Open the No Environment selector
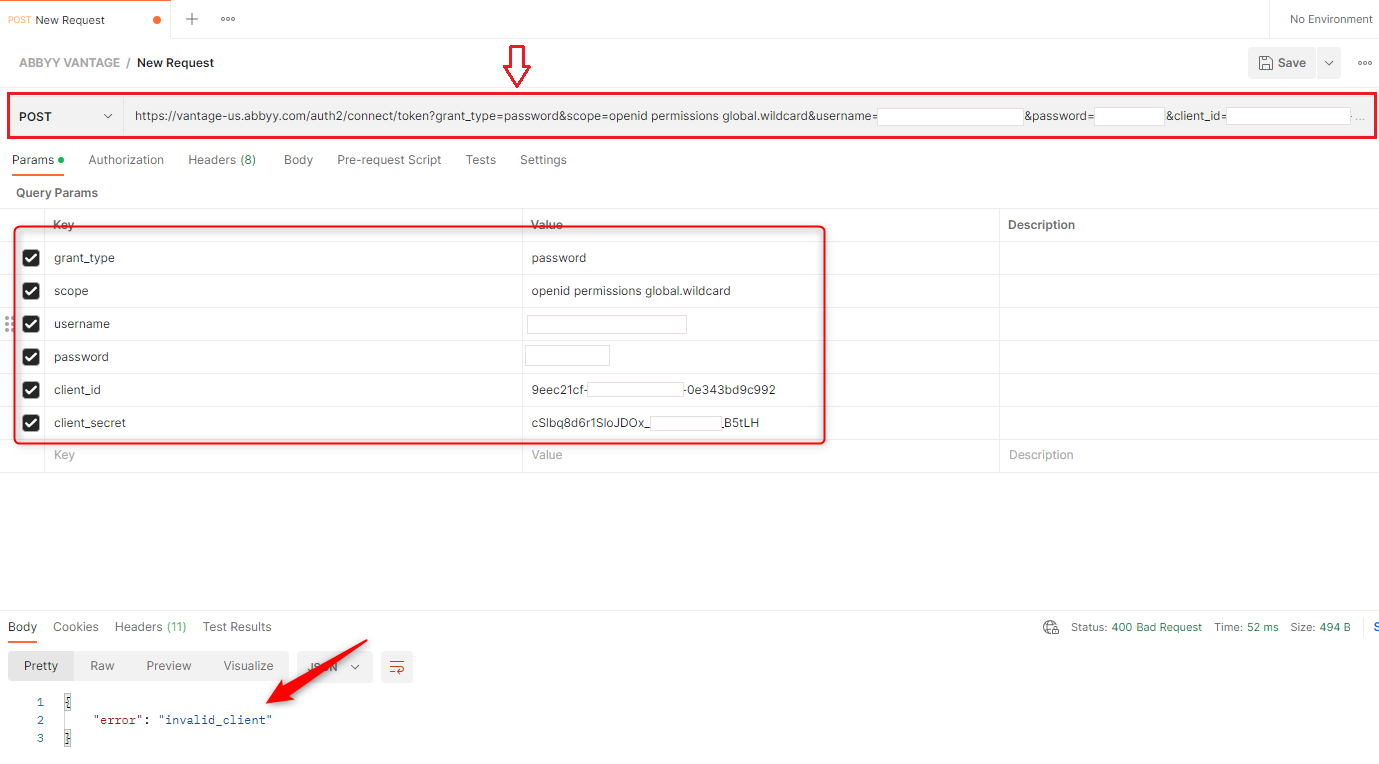 [x=1330, y=19]
